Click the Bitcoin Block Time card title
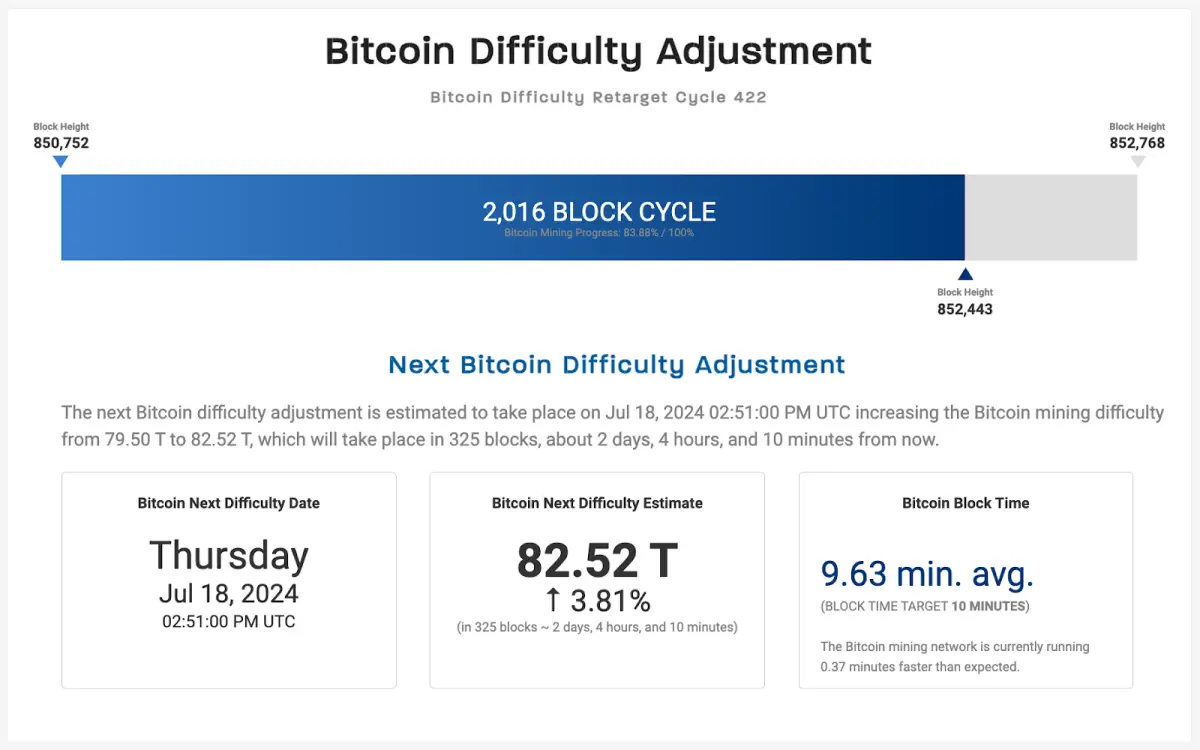 [965, 503]
